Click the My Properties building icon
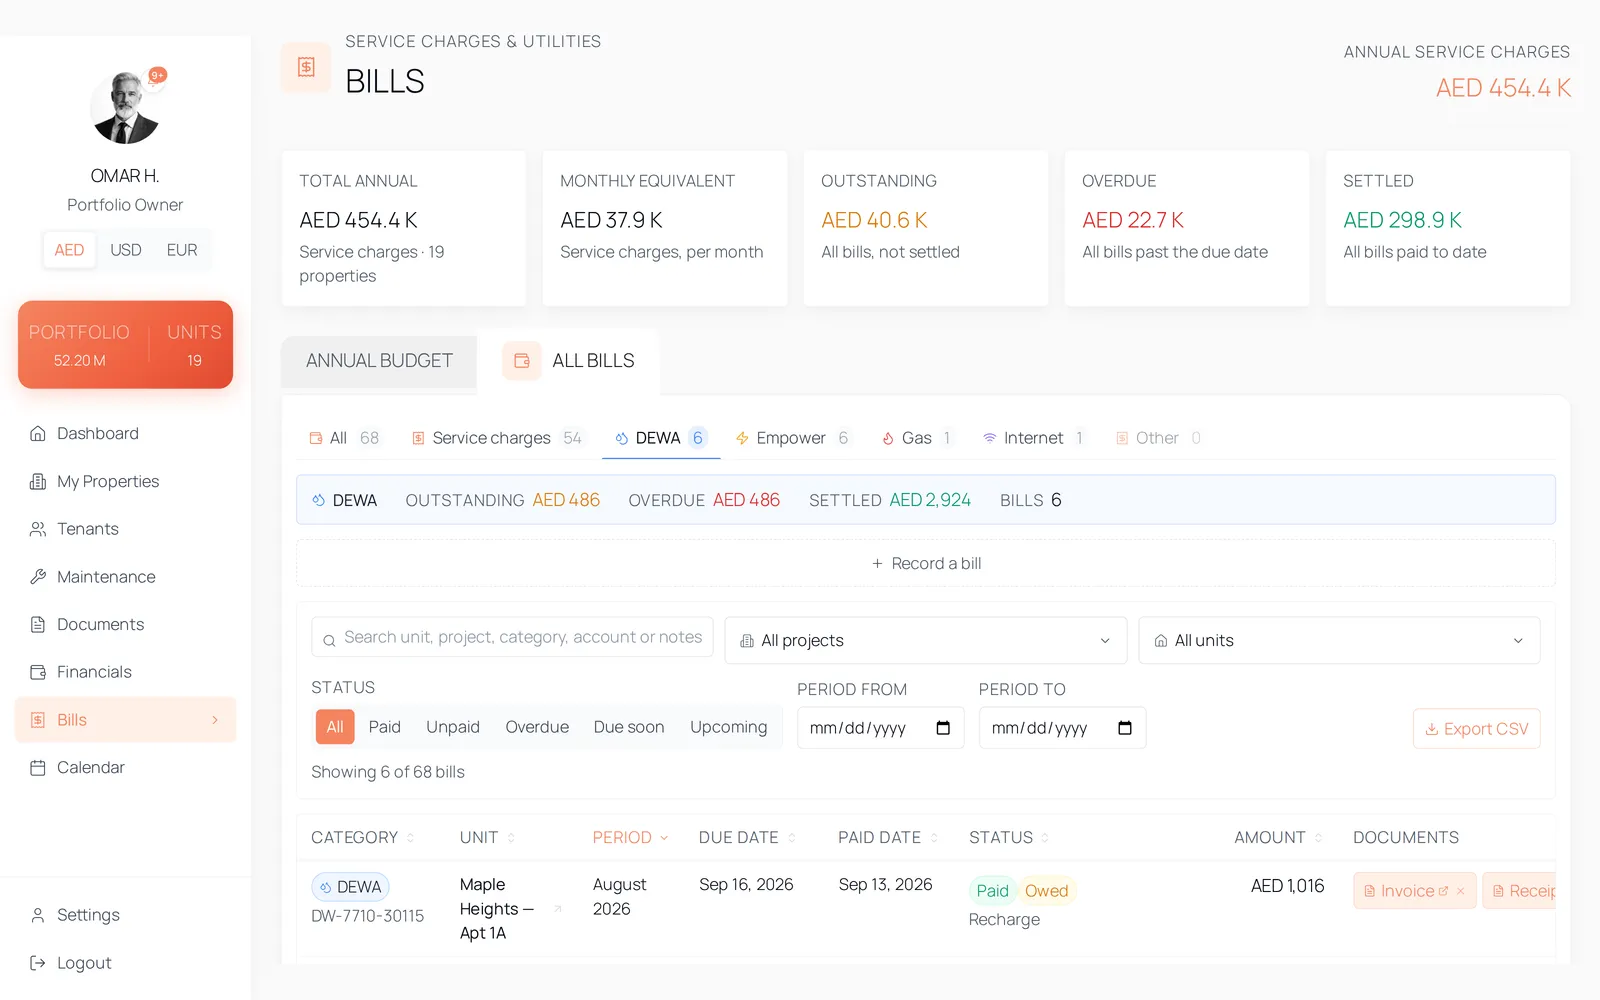 [x=38, y=481]
